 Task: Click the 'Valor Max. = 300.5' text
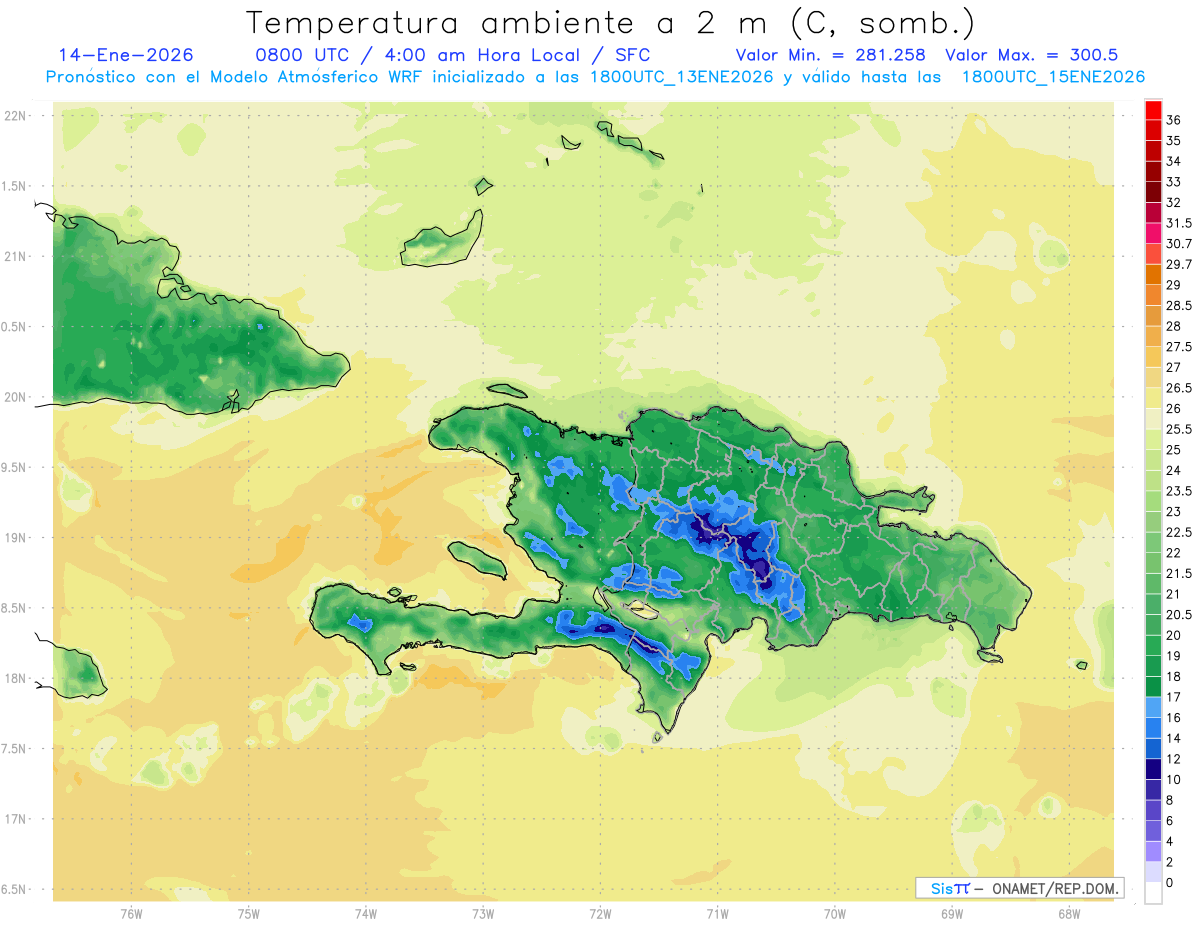click(x=1031, y=55)
